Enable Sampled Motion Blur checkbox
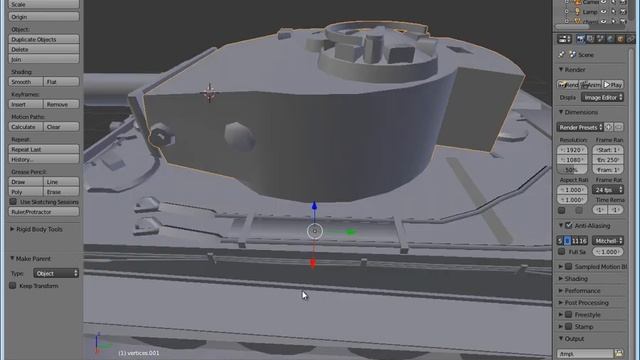The width and height of the screenshot is (640, 360). tap(569, 267)
